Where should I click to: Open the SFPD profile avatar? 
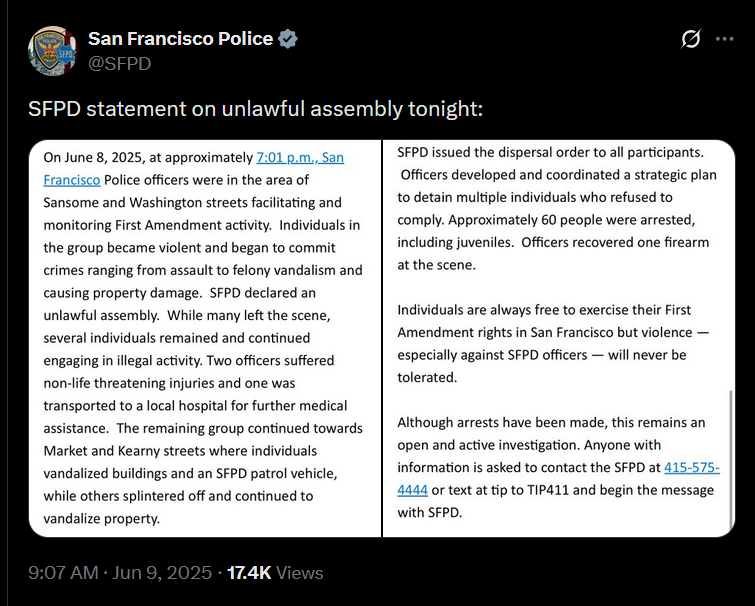(x=53, y=49)
